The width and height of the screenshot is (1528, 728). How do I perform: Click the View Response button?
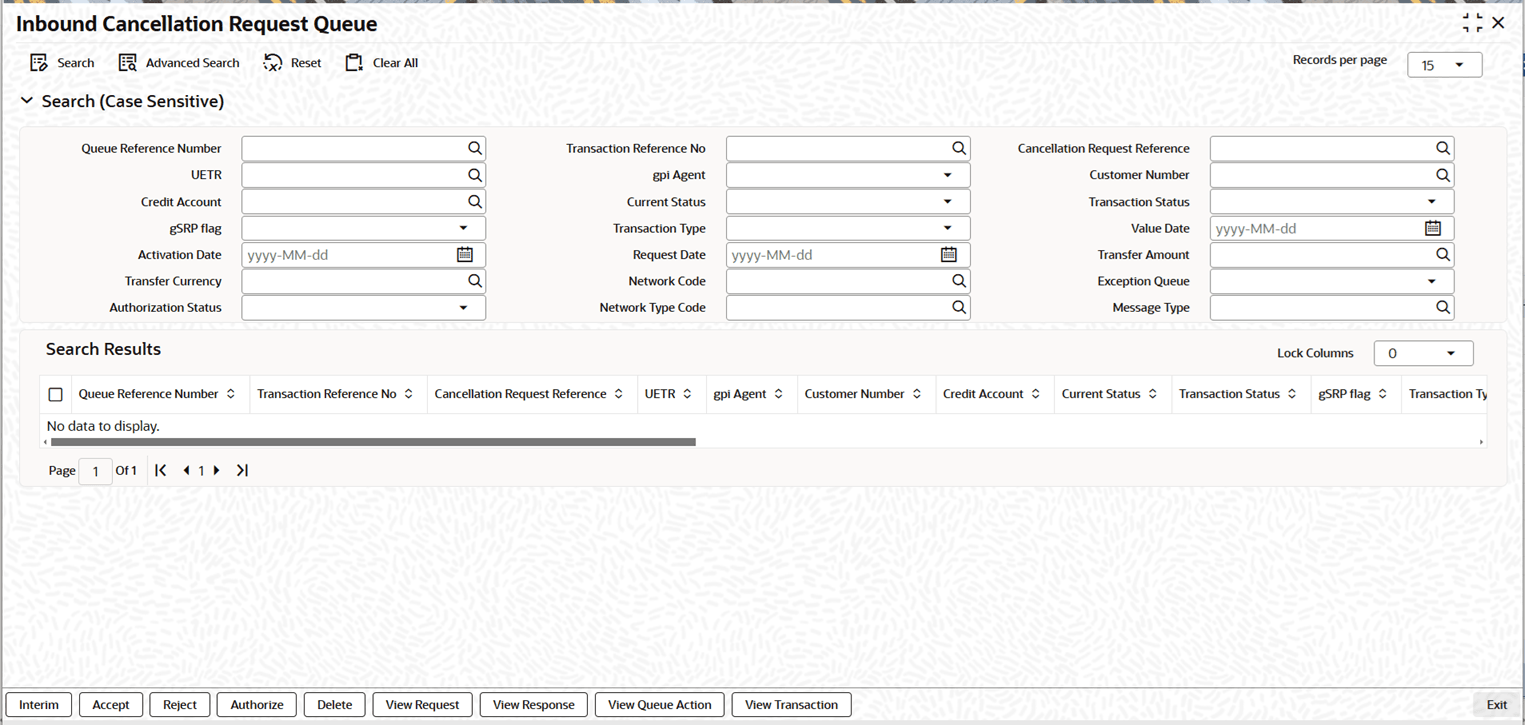[x=534, y=705]
